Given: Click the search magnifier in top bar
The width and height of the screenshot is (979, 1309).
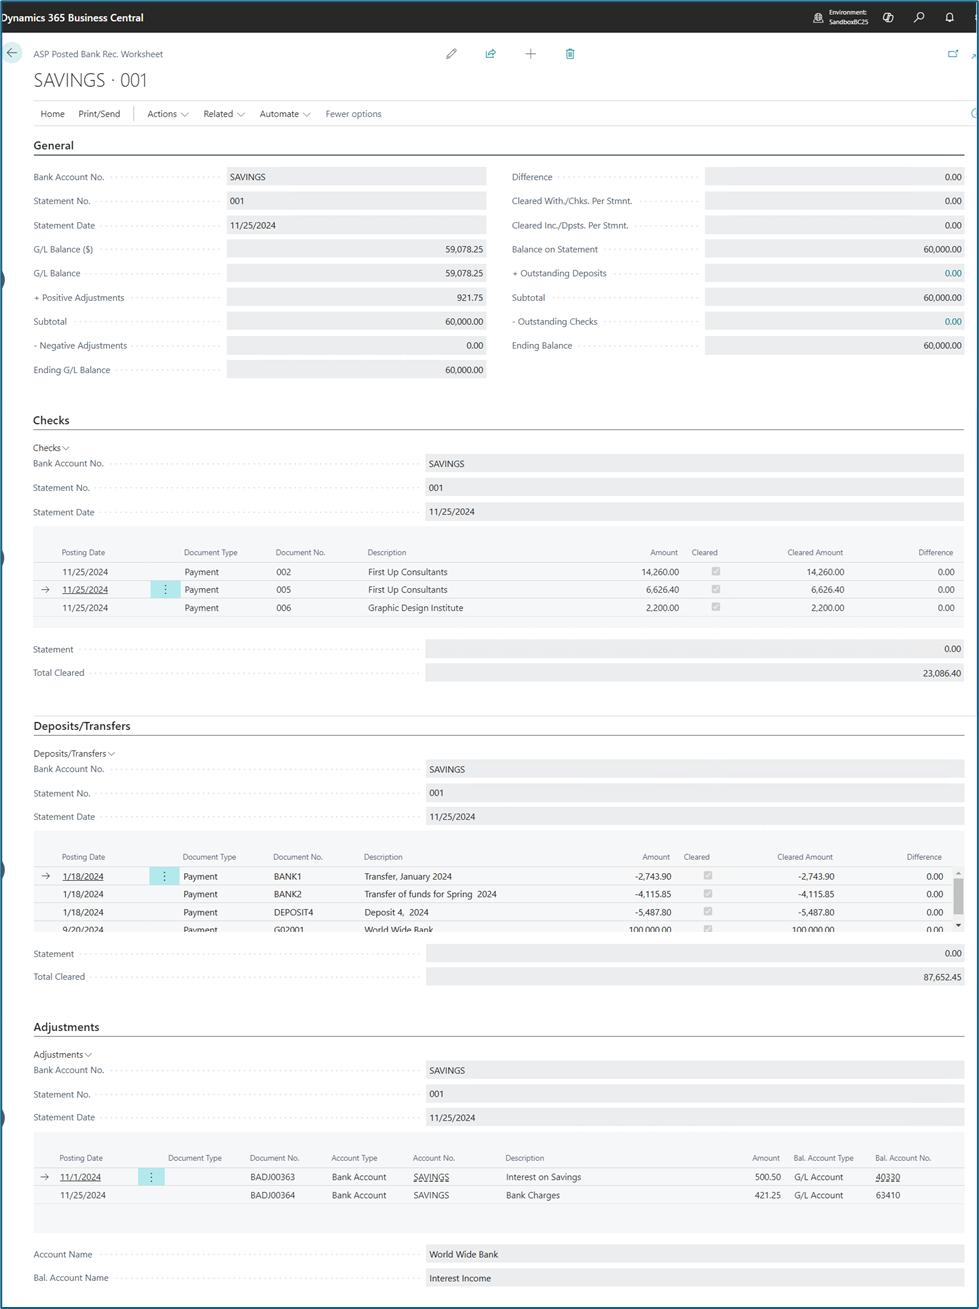Looking at the screenshot, I should coord(919,17).
